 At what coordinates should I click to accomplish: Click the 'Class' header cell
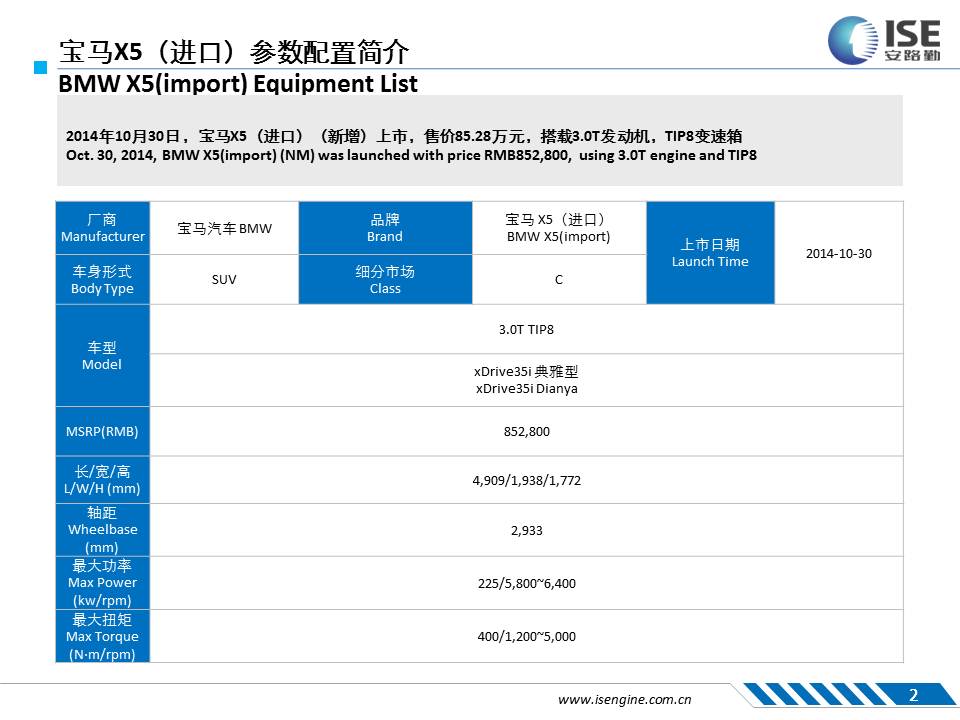[x=385, y=280]
